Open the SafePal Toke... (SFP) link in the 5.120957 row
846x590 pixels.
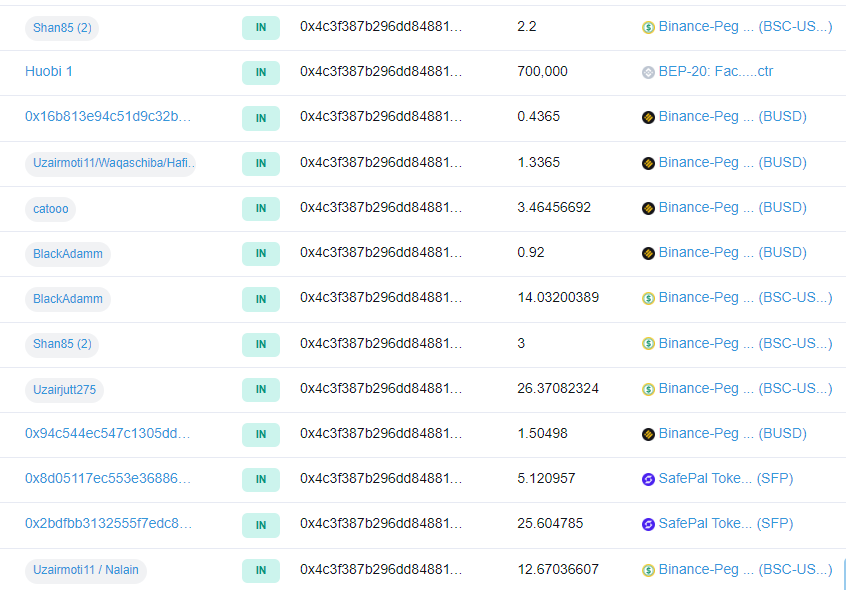click(726, 478)
